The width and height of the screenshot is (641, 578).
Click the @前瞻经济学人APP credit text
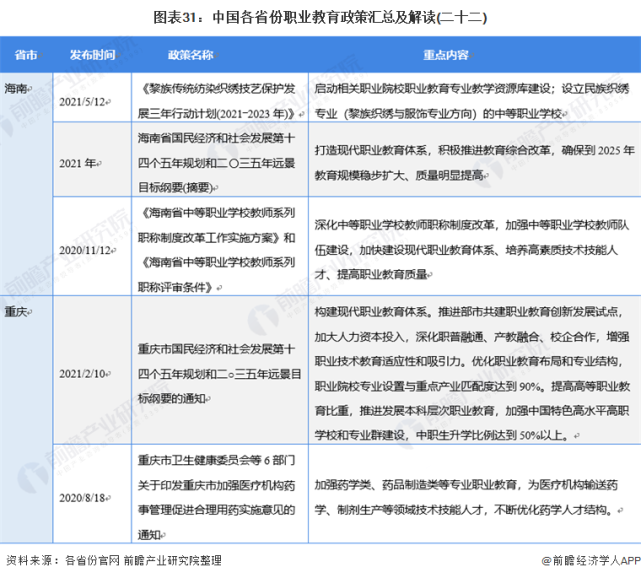pyautogui.click(x=591, y=561)
